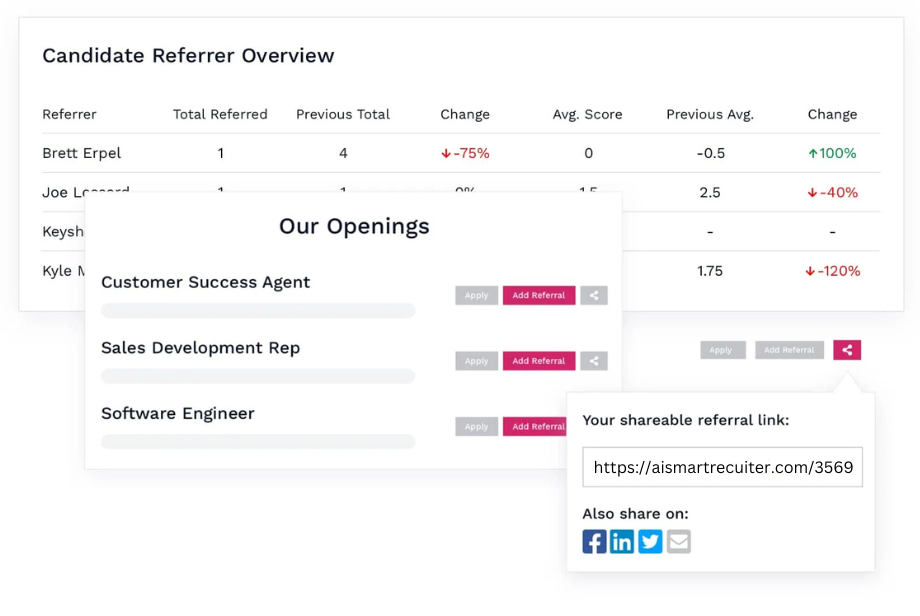Share referral link on Facebook
The image size is (920, 616).
tap(594, 541)
